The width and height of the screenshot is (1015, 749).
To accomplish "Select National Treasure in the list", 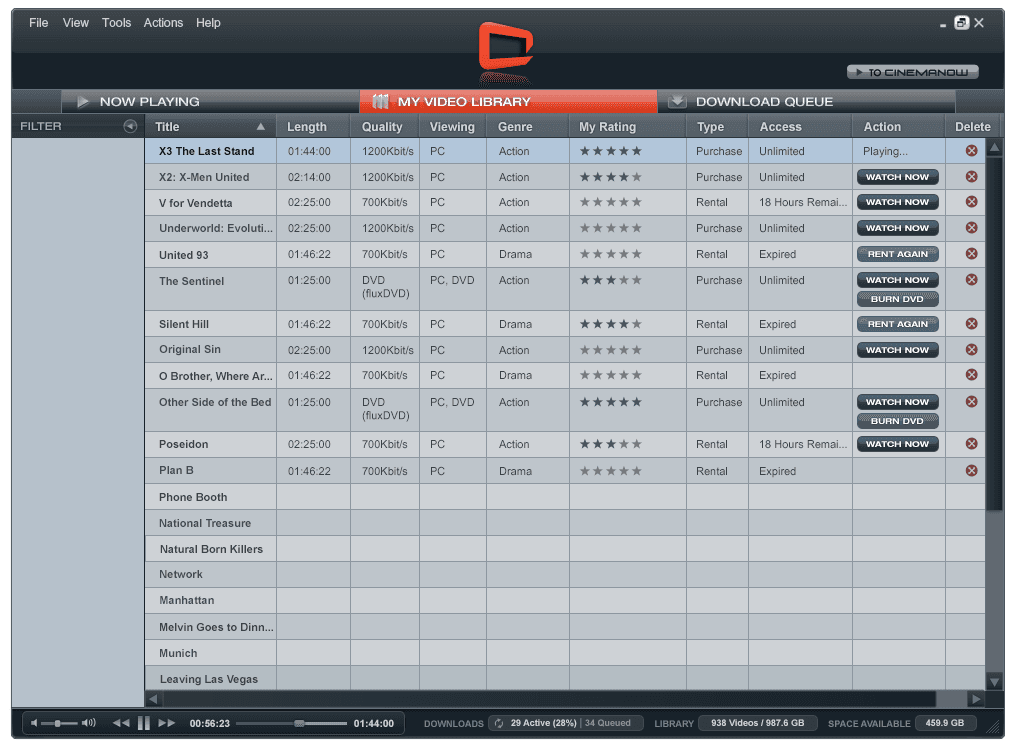I will pos(205,523).
